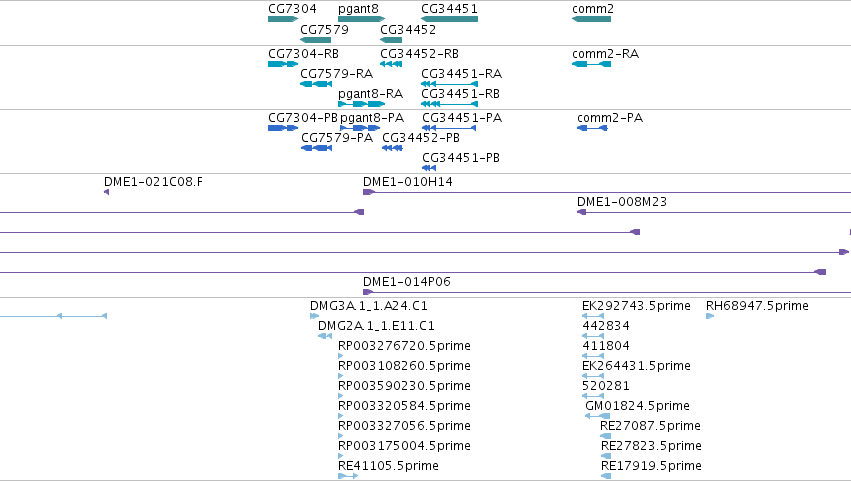
Task: Click the GM01824.5prime EST
Action: tap(598, 416)
